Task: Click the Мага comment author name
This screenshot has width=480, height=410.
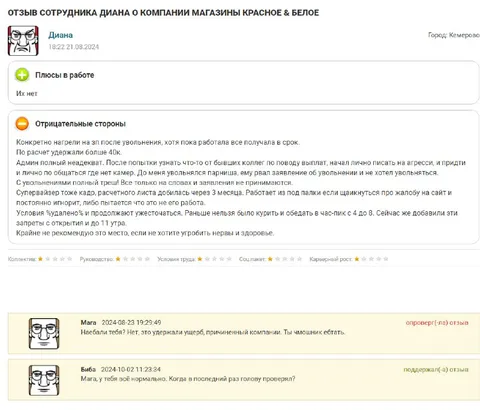Action: click(x=88, y=322)
